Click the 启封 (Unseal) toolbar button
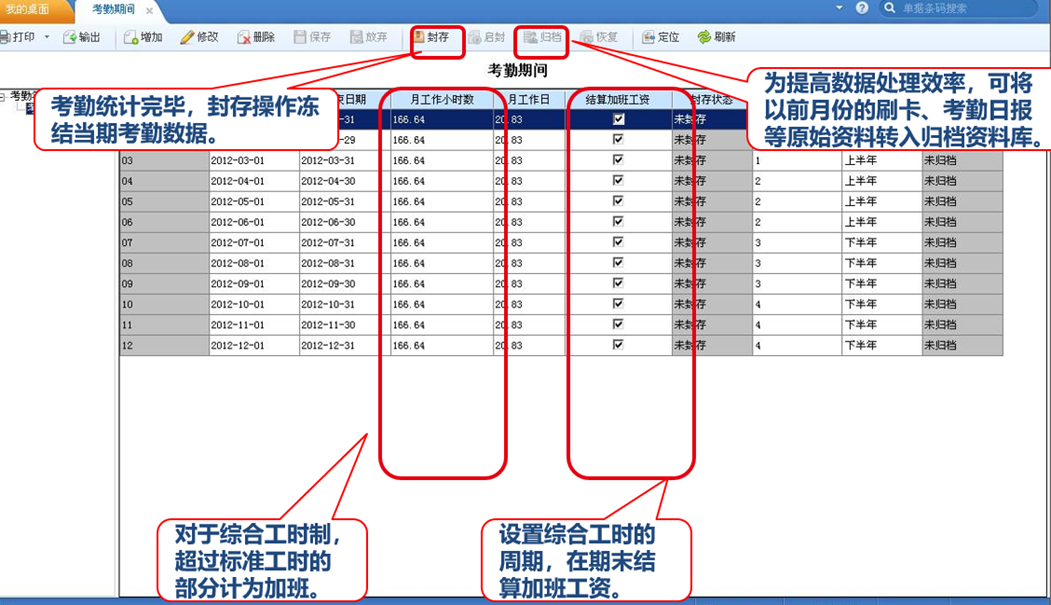This screenshot has width=1051, height=605. [x=487, y=38]
